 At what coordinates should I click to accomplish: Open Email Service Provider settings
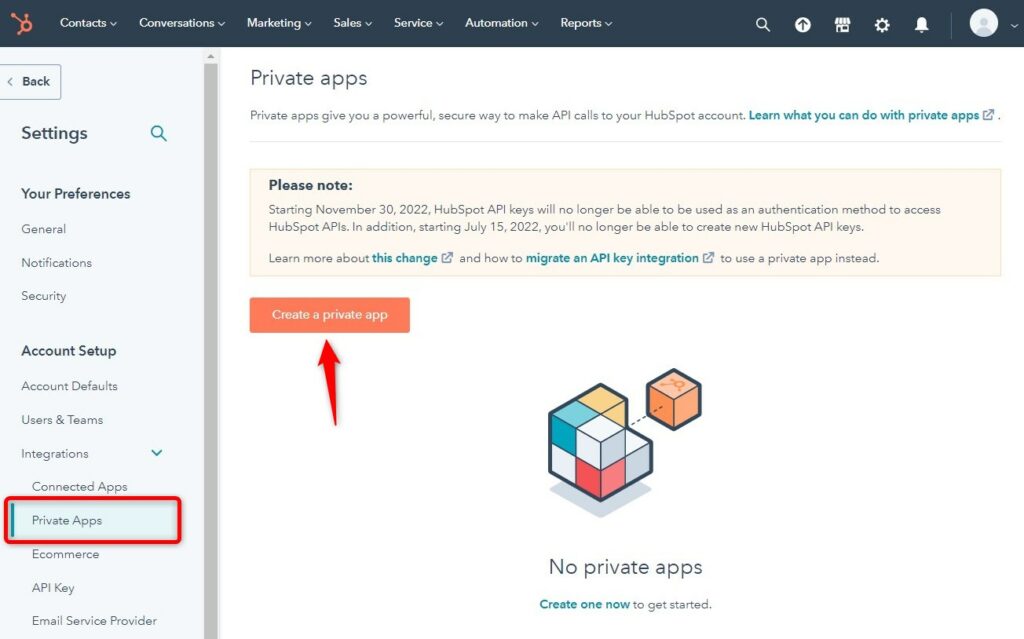coord(94,621)
